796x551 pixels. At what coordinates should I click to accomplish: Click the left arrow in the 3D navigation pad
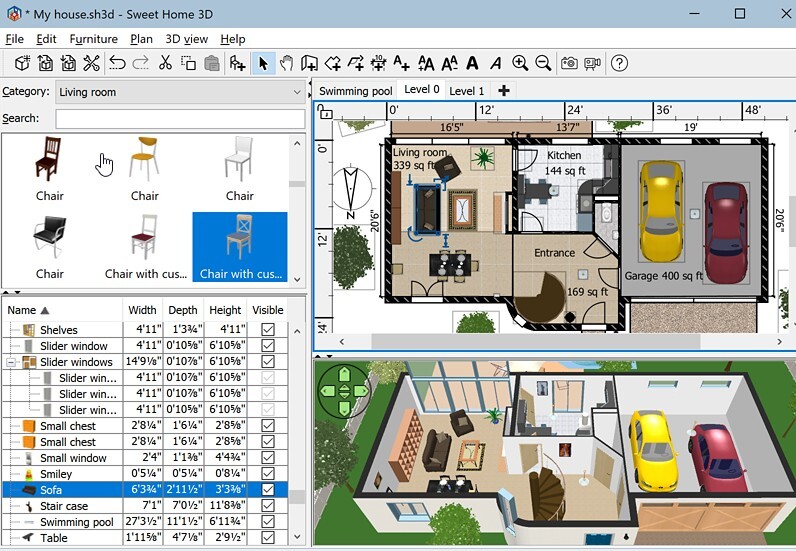pos(328,391)
